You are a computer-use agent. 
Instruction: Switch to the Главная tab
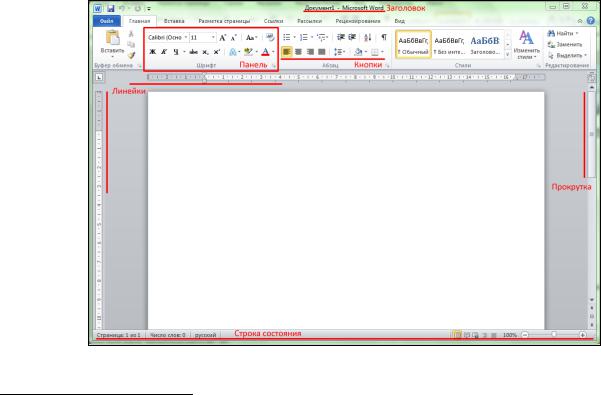click(x=140, y=21)
